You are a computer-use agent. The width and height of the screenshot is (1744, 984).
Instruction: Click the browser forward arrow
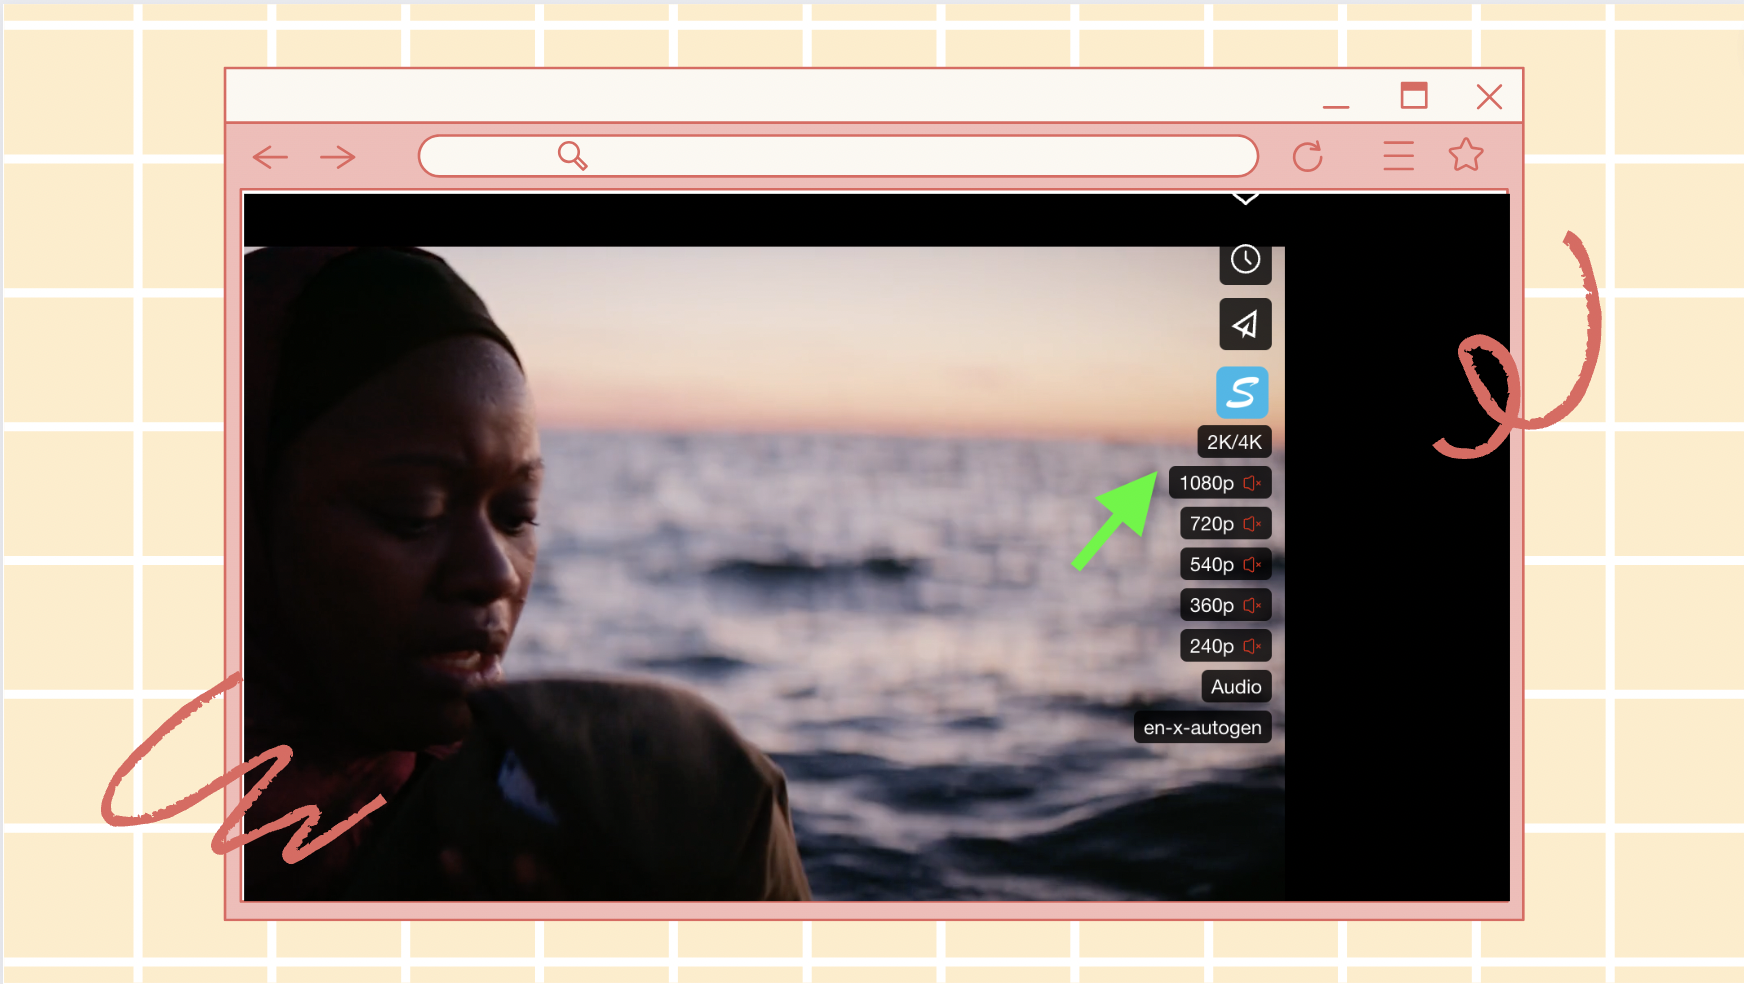pyautogui.click(x=338, y=157)
